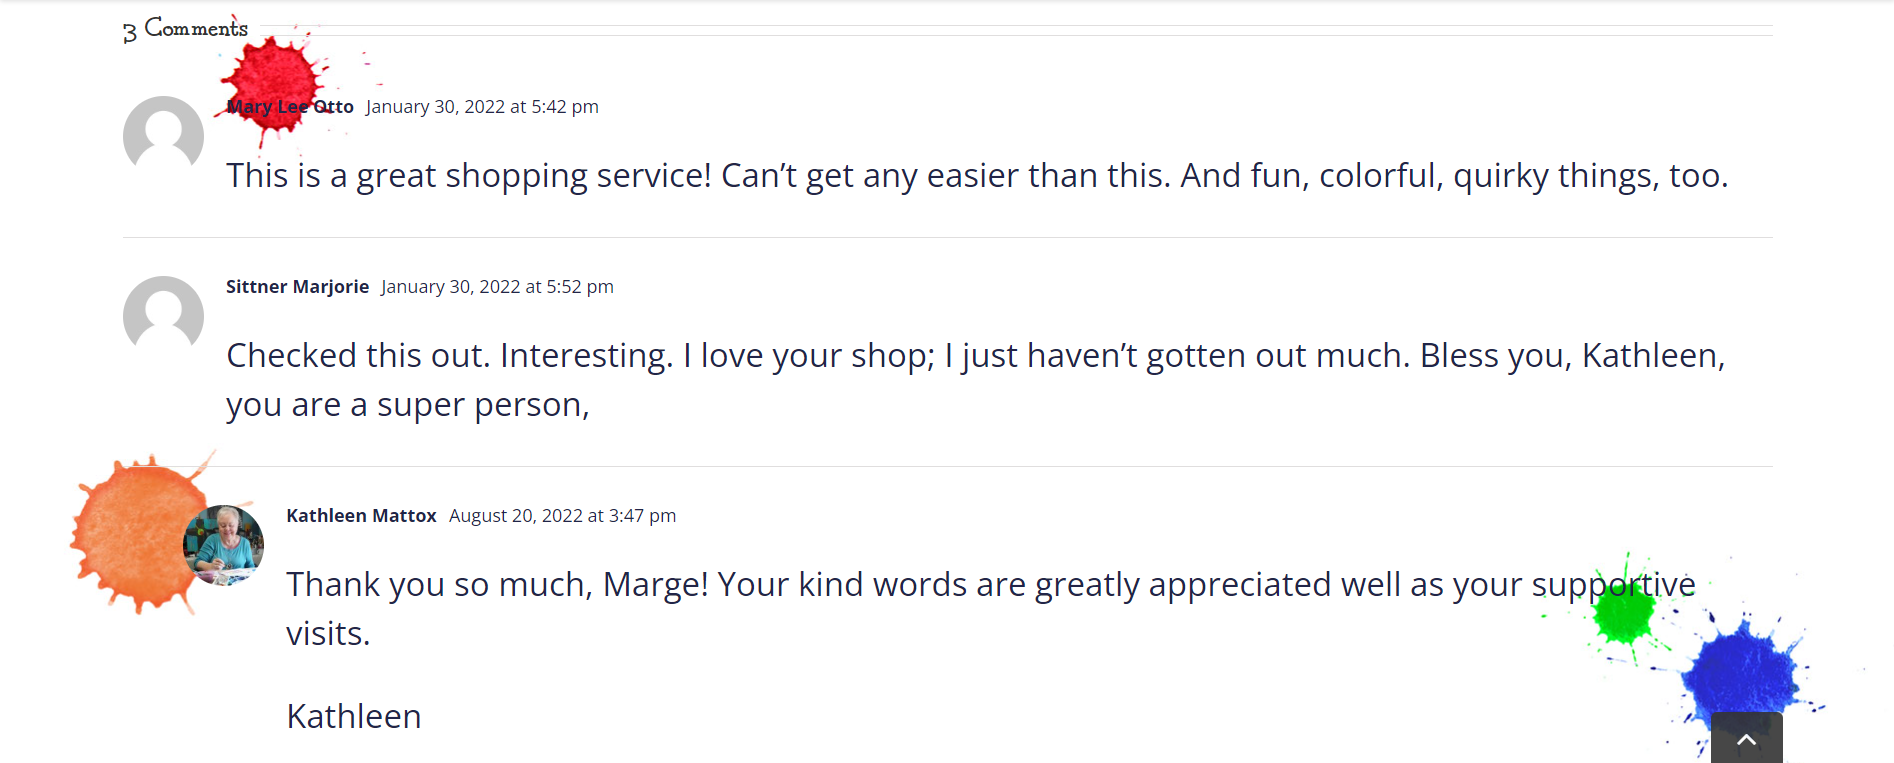This screenshot has width=1894, height=763.
Task: Click the "Thank you so much, Marge" reply
Action: 900,585
